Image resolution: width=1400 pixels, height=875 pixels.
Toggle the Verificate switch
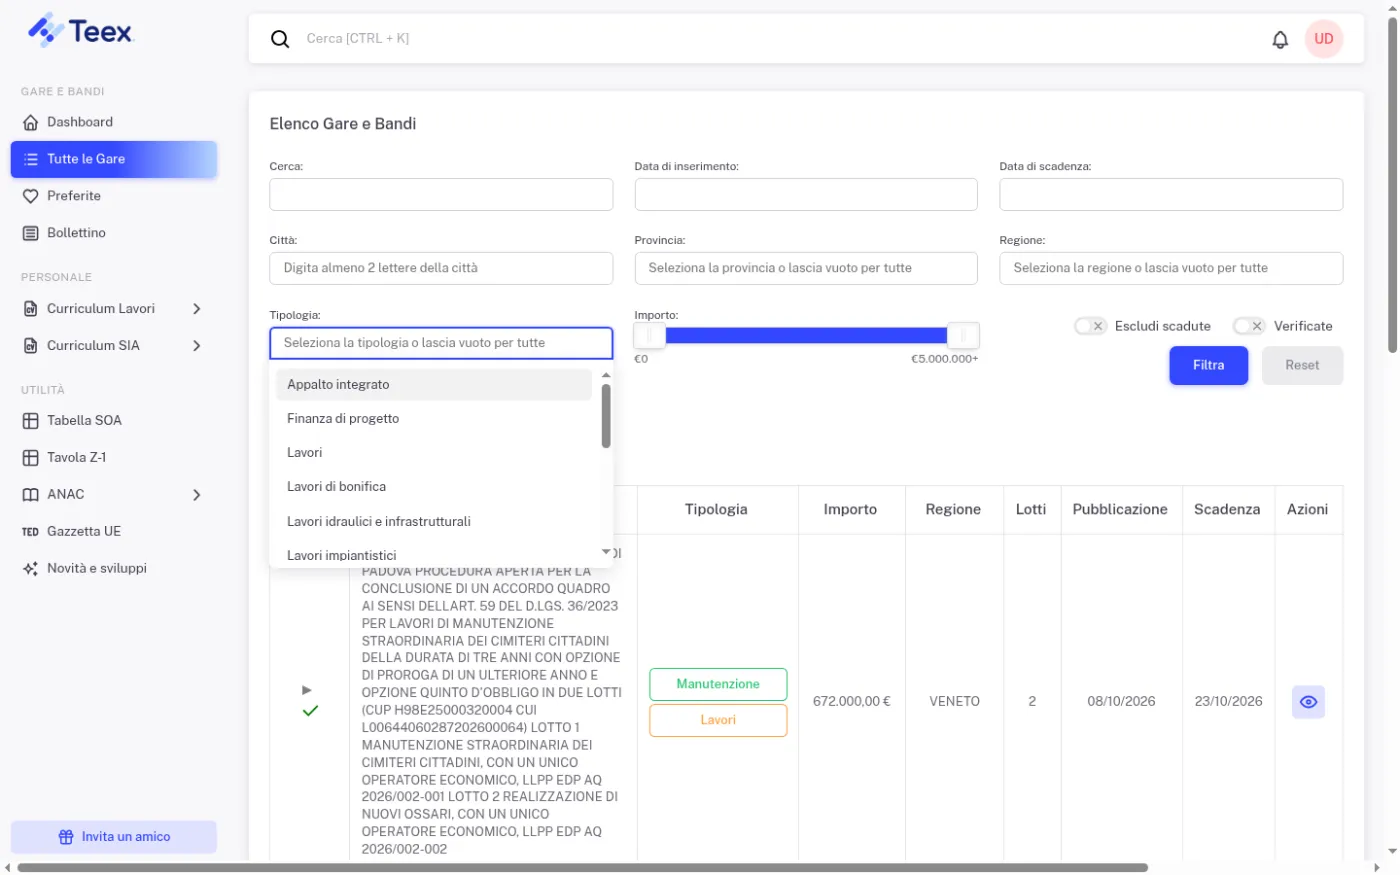(x=1249, y=326)
